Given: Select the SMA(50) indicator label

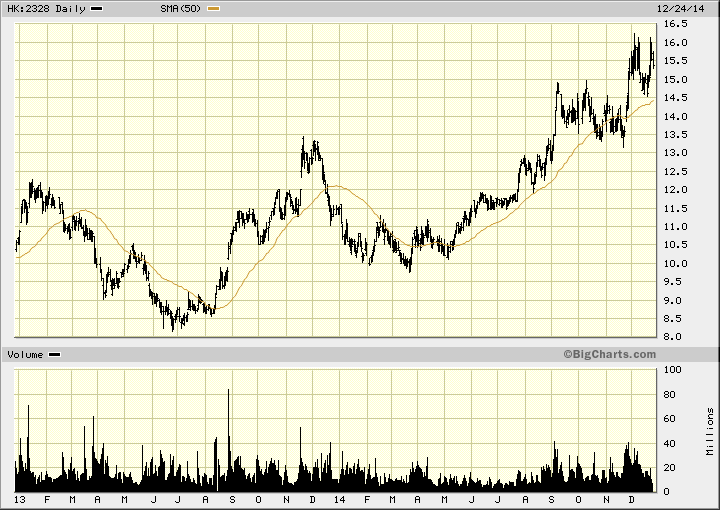Looking at the screenshot, I should pos(181,9).
